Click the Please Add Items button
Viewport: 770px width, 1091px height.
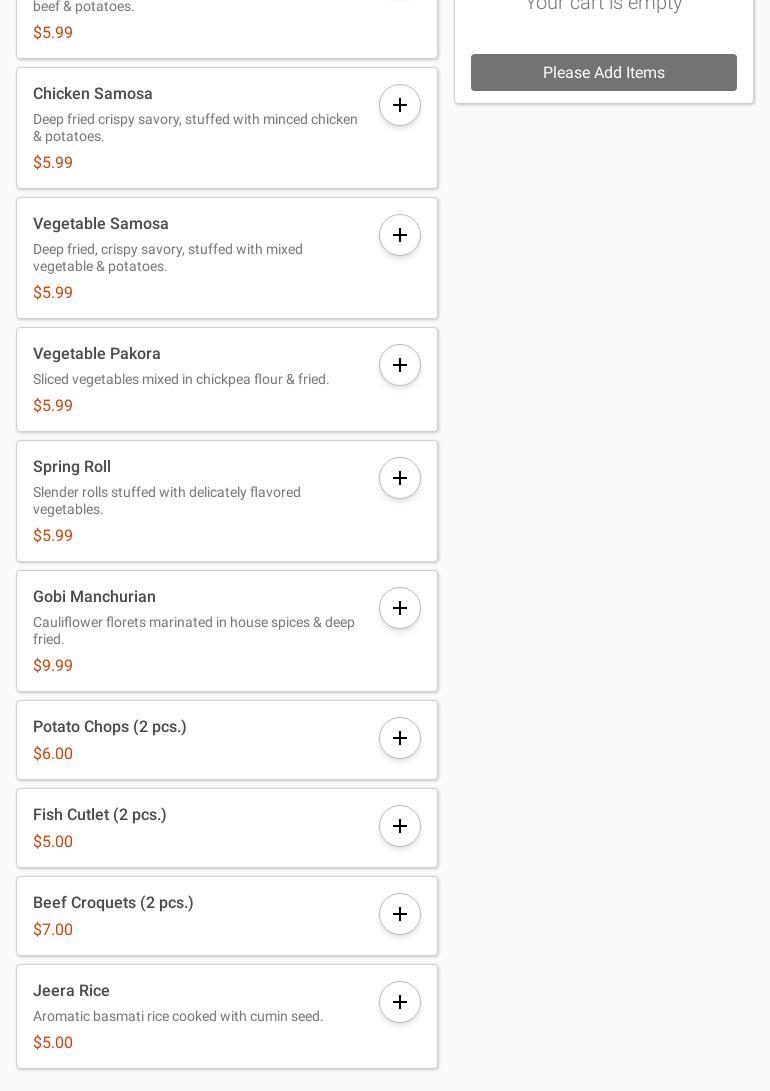(x=604, y=73)
